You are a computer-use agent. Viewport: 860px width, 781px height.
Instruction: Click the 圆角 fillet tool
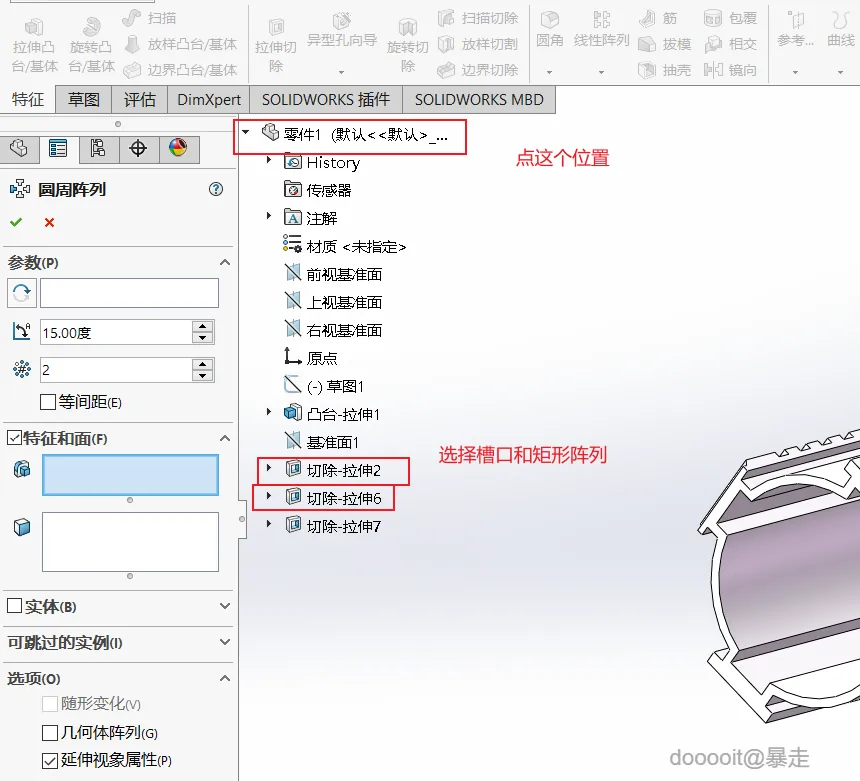coord(550,30)
